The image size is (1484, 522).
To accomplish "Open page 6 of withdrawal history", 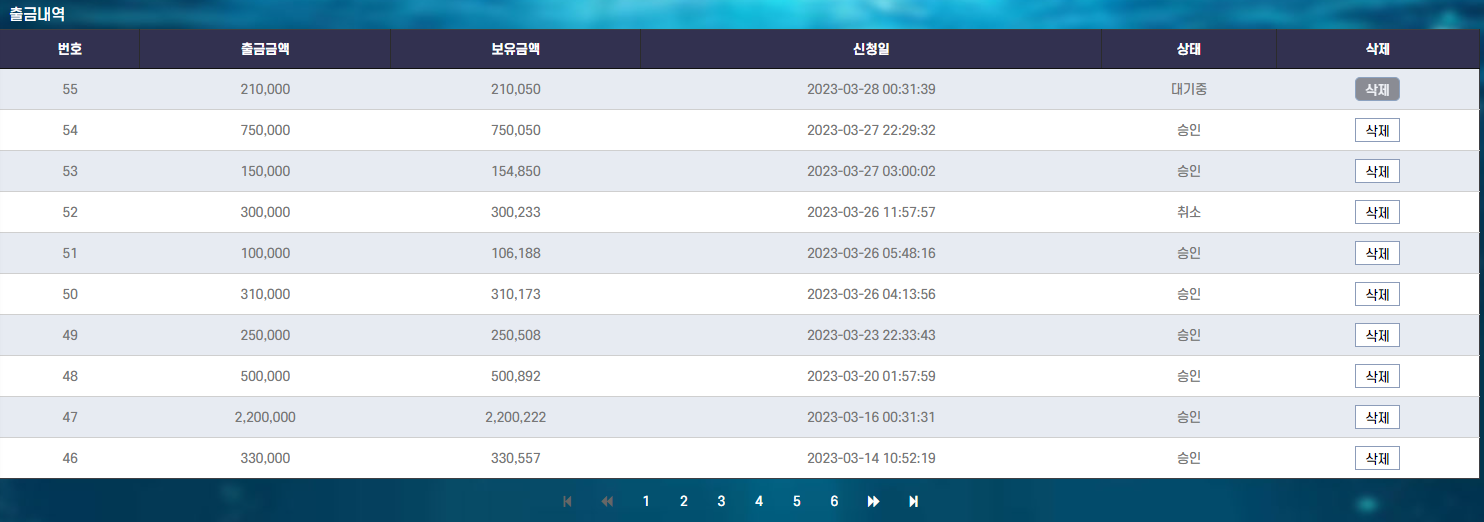I will [x=834, y=501].
